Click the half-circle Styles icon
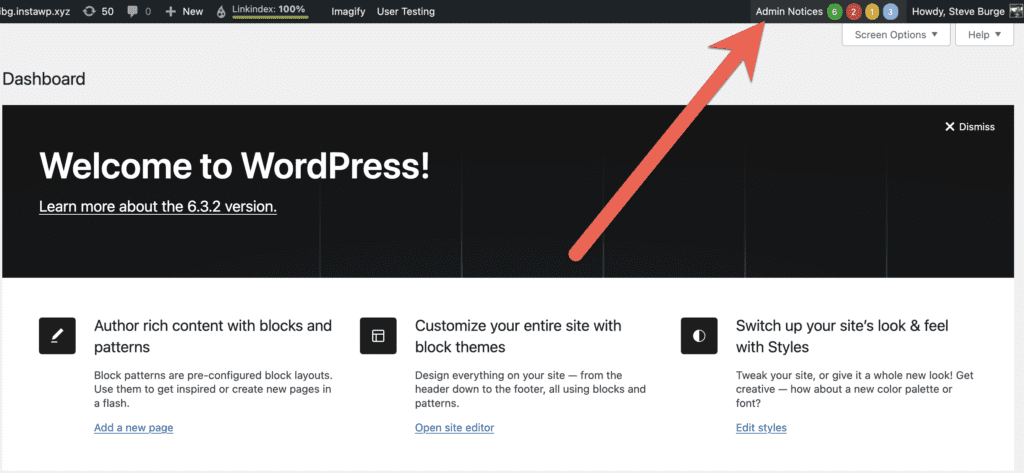This screenshot has height=473, width=1024. pos(699,336)
